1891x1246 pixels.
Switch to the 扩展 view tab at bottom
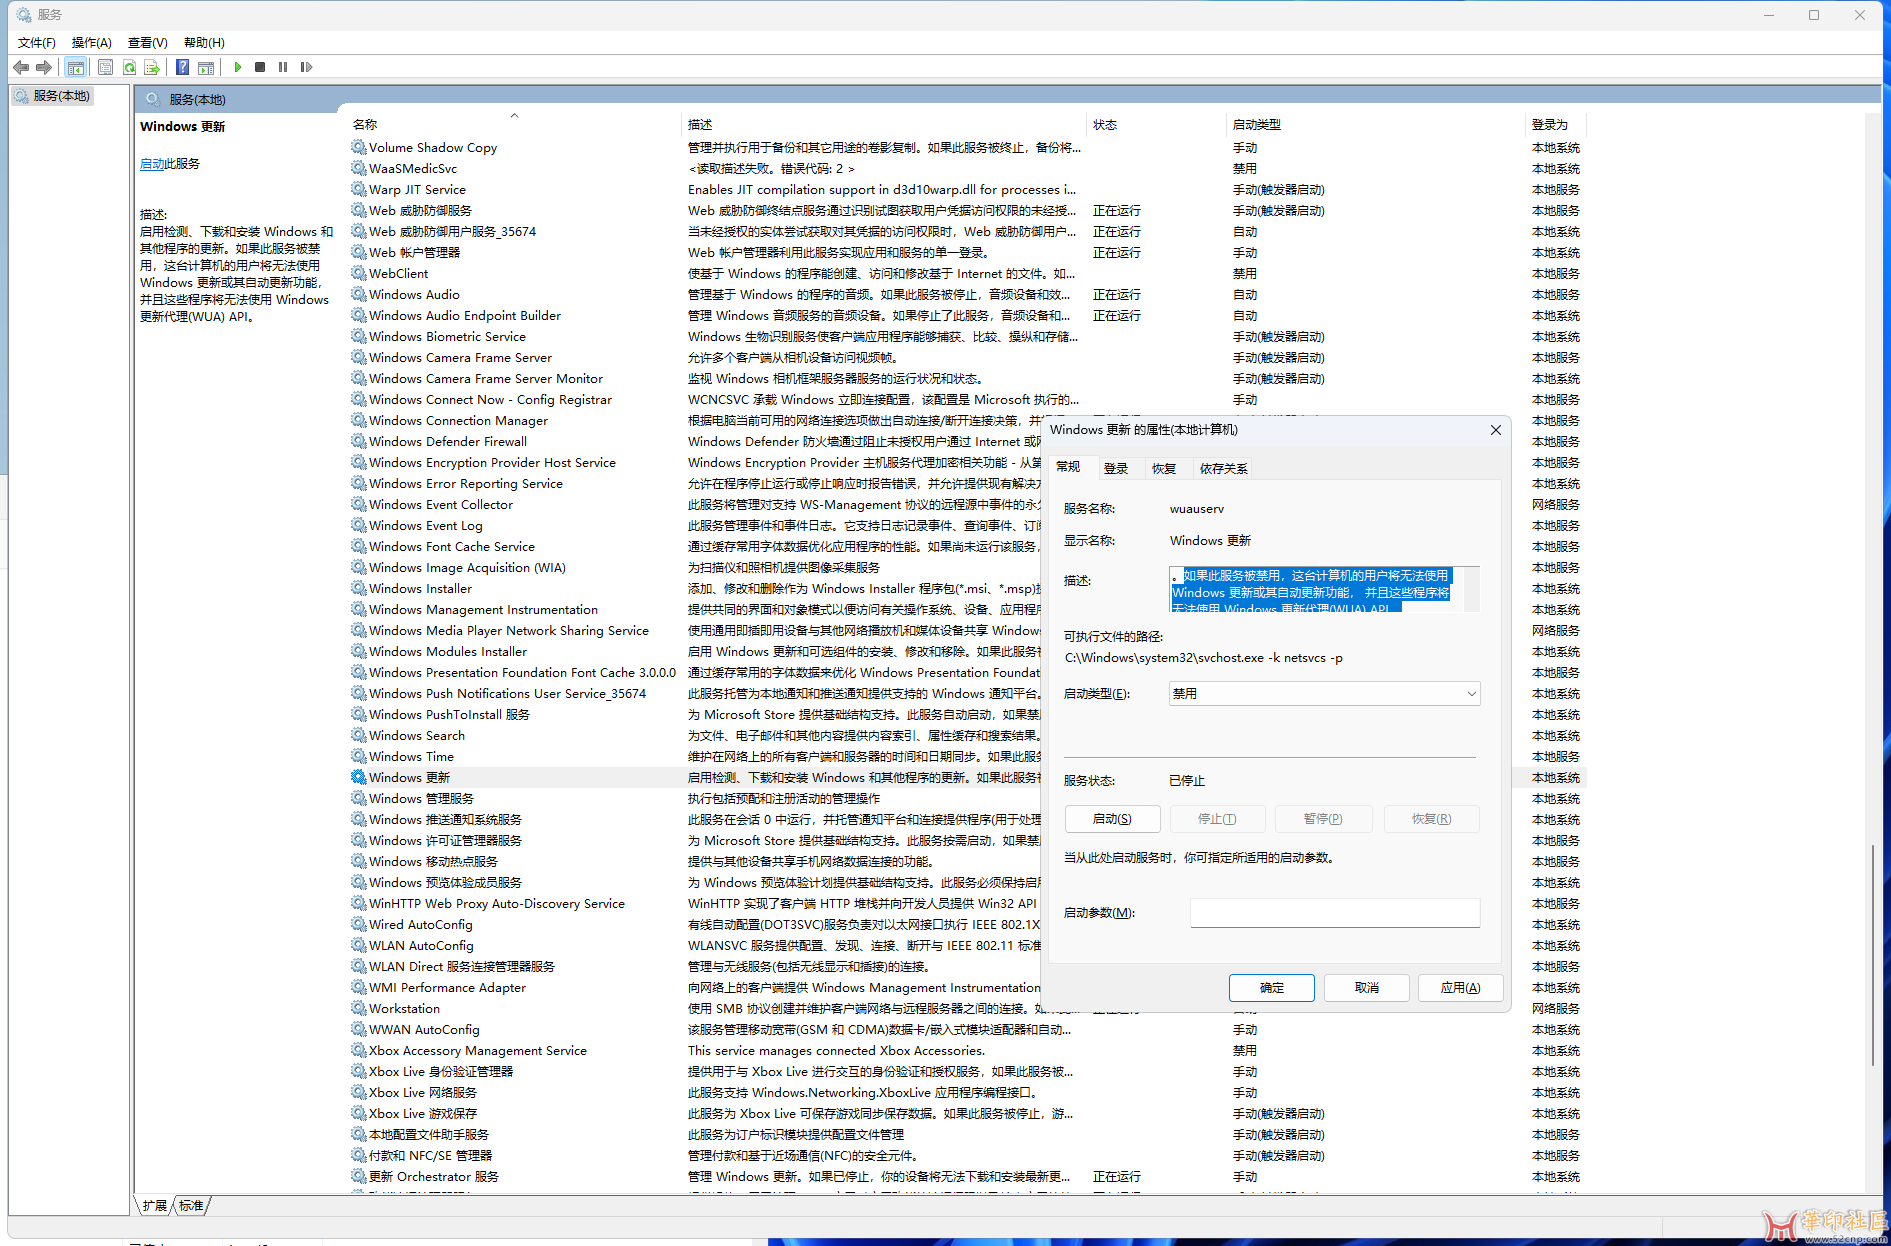pos(155,1206)
